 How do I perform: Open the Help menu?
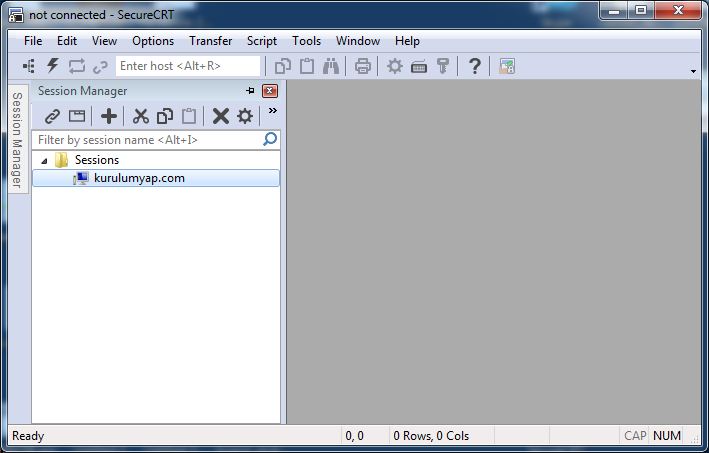point(407,41)
